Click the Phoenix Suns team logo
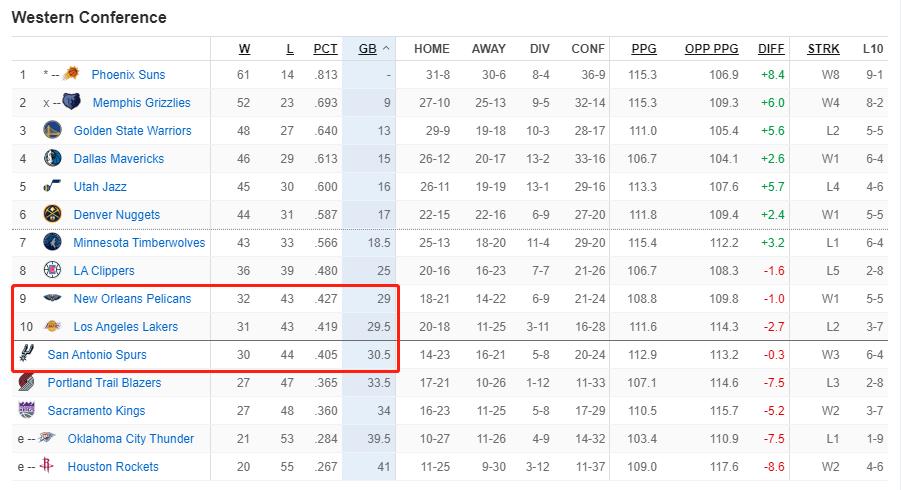Image resolution: width=901 pixels, height=490 pixels. click(71, 74)
